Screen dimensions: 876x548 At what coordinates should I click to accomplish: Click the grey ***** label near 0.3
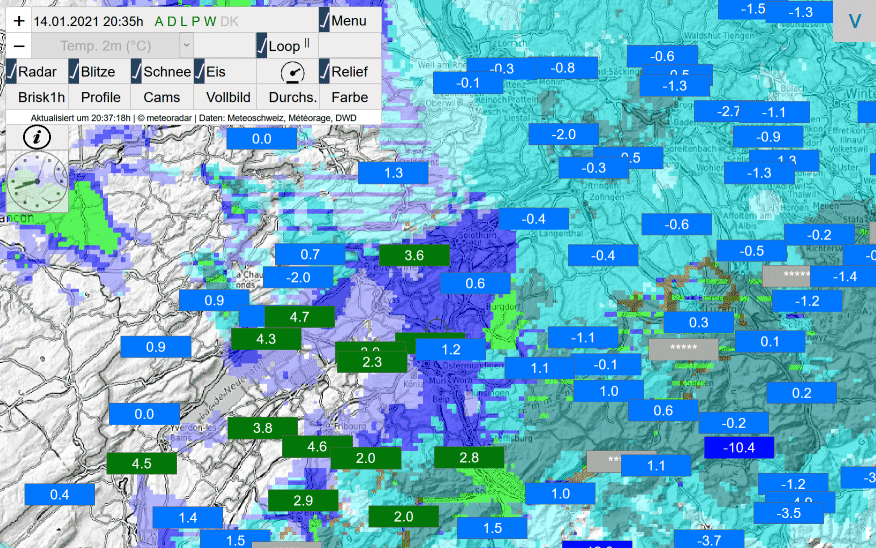683,349
